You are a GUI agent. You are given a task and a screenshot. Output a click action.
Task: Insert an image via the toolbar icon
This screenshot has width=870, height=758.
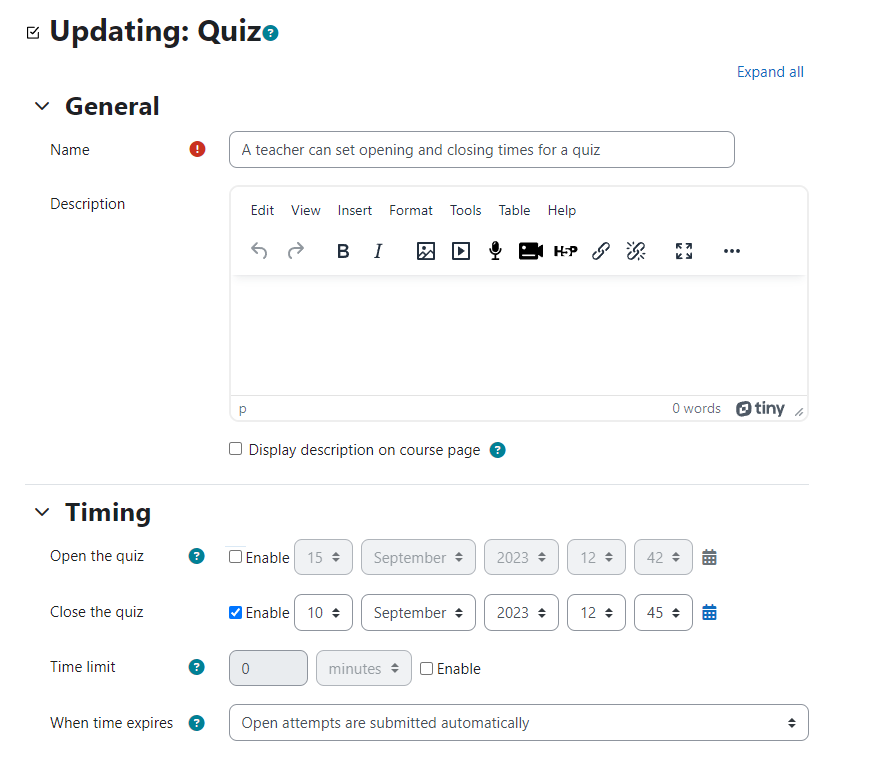426,251
